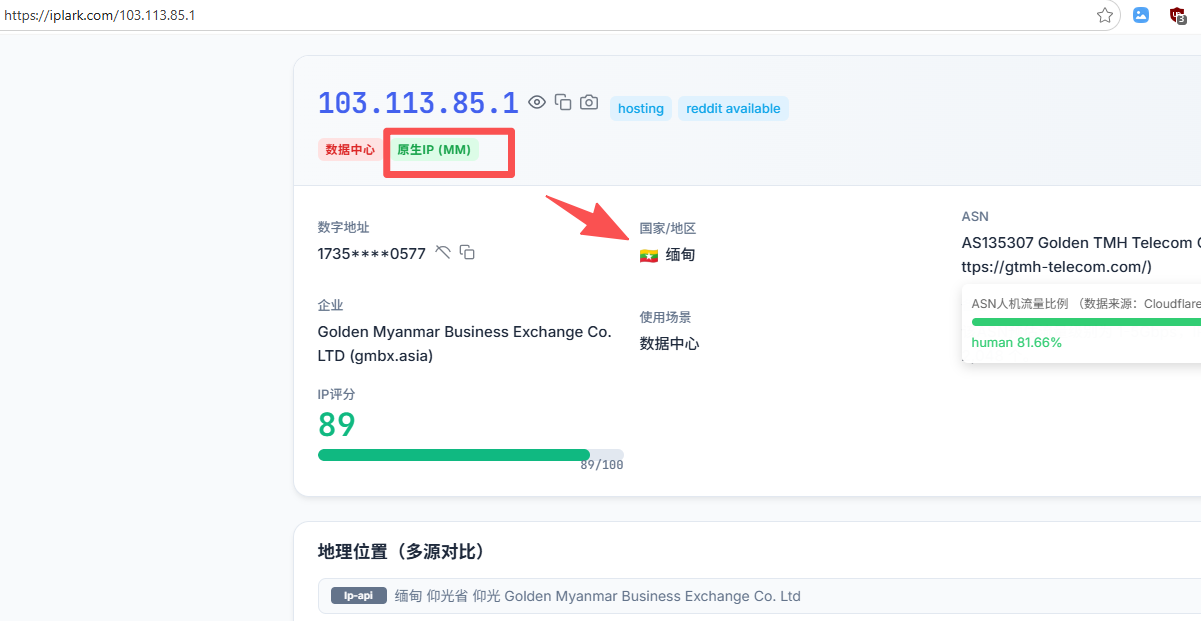Viewport: 1201px width, 621px height.
Task: Open the blue image extension icon
Action: coord(1141,15)
